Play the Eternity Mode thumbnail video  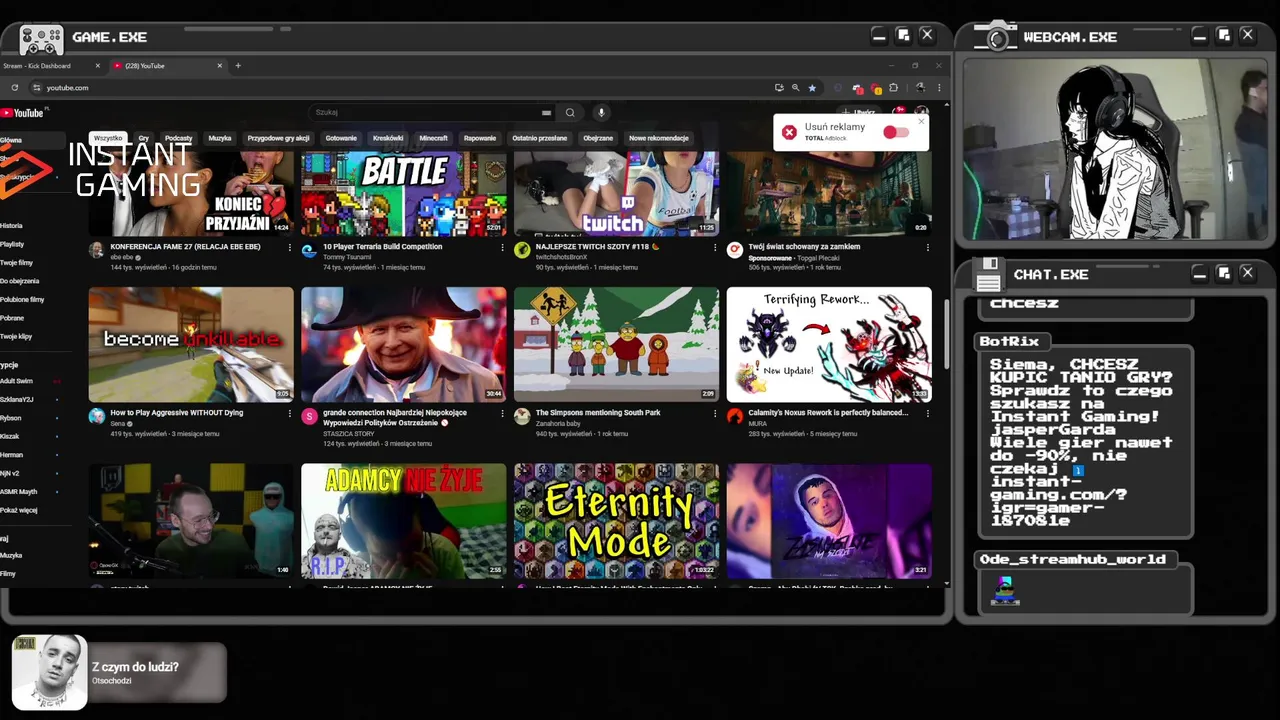(x=616, y=521)
